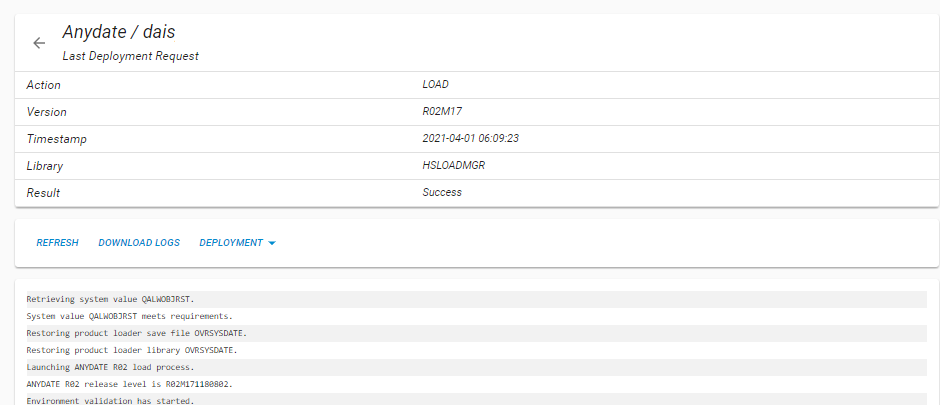Click the caret arrow beside DEPLOYMENT
The image size is (940, 405).
click(272, 243)
